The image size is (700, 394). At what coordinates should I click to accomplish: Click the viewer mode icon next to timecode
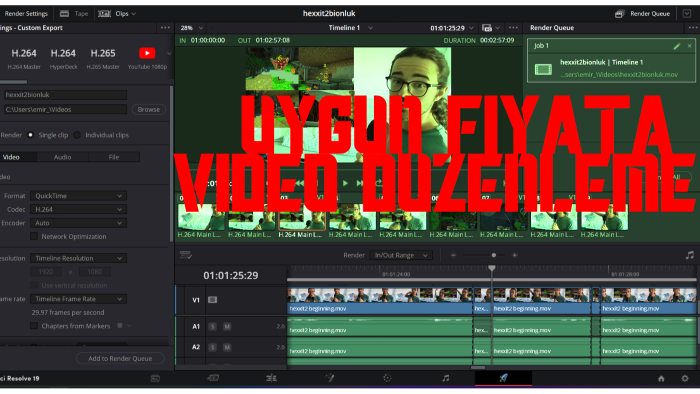(487, 28)
